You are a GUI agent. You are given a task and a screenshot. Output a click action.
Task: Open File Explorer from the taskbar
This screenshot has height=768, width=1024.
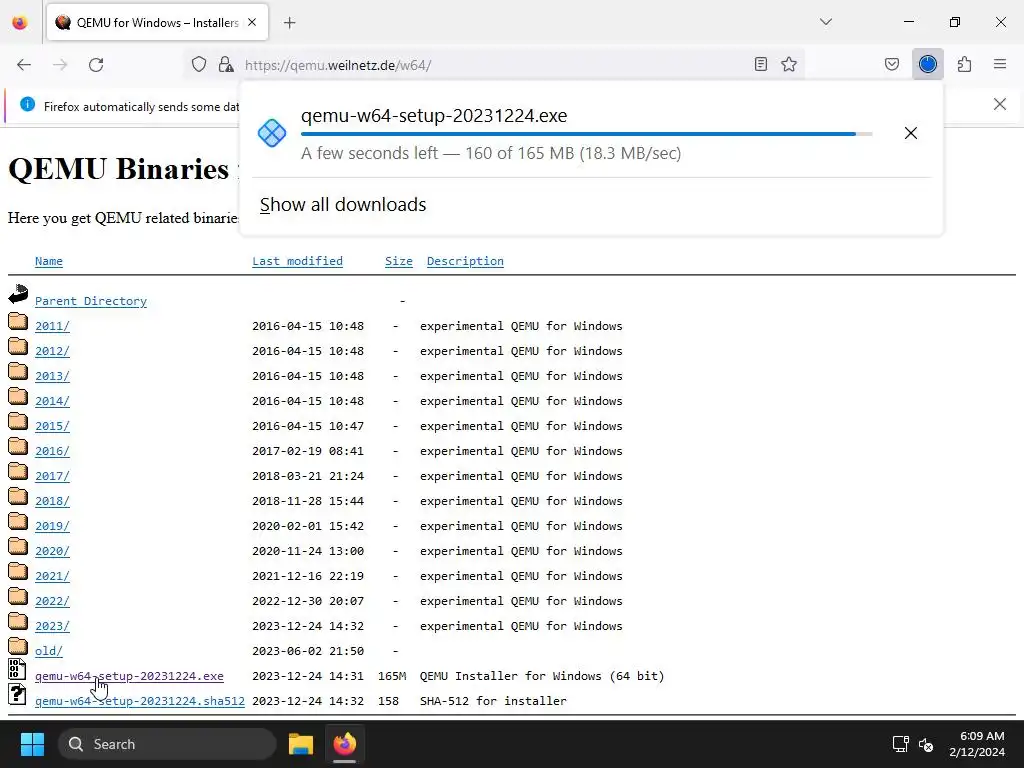(301, 744)
